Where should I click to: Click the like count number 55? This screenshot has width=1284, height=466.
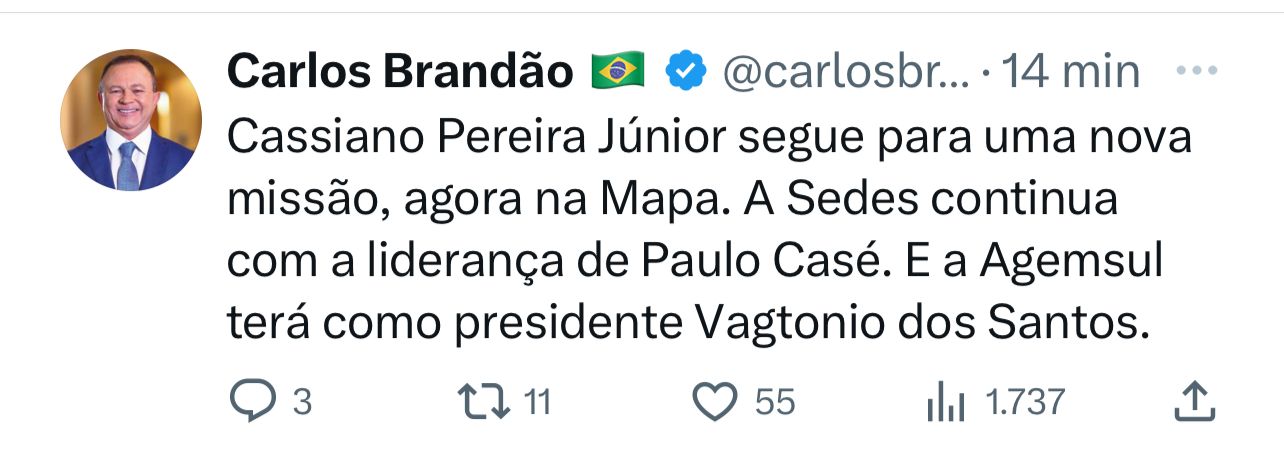click(775, 403)
